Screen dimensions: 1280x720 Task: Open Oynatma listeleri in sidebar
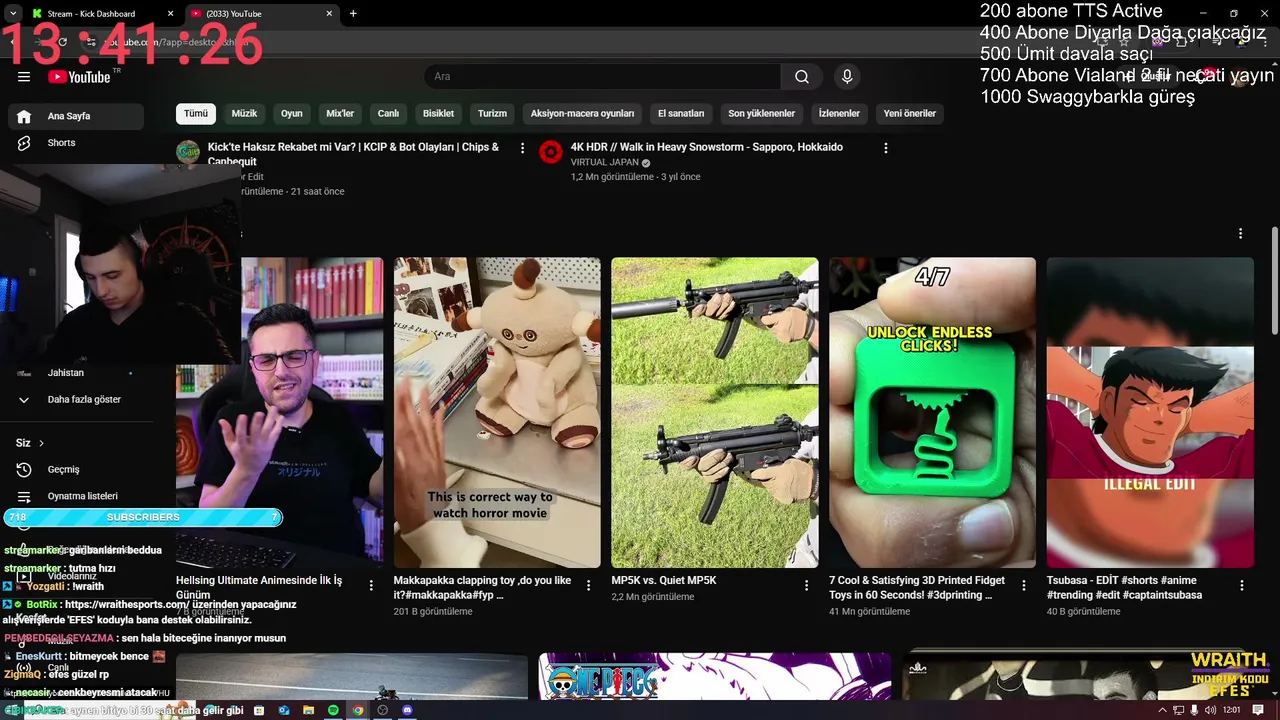76,496
